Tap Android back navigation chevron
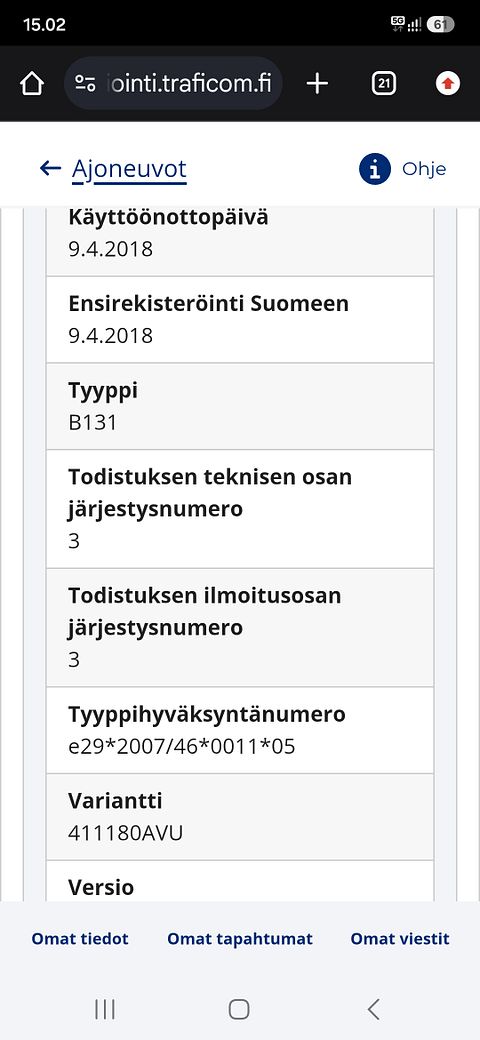This screenshot has width=480, height=1040. [x=373, y=1009]
